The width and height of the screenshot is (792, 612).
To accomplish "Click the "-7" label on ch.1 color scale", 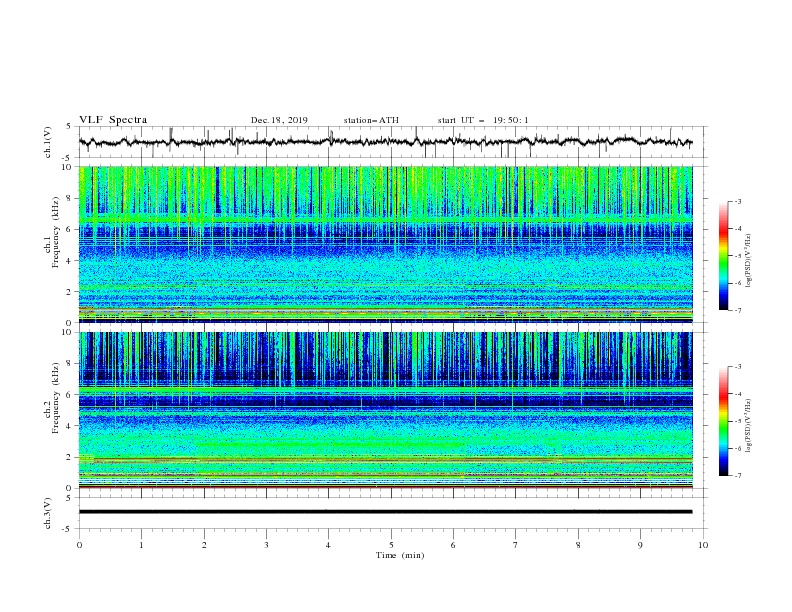I will tap(737, 310).
